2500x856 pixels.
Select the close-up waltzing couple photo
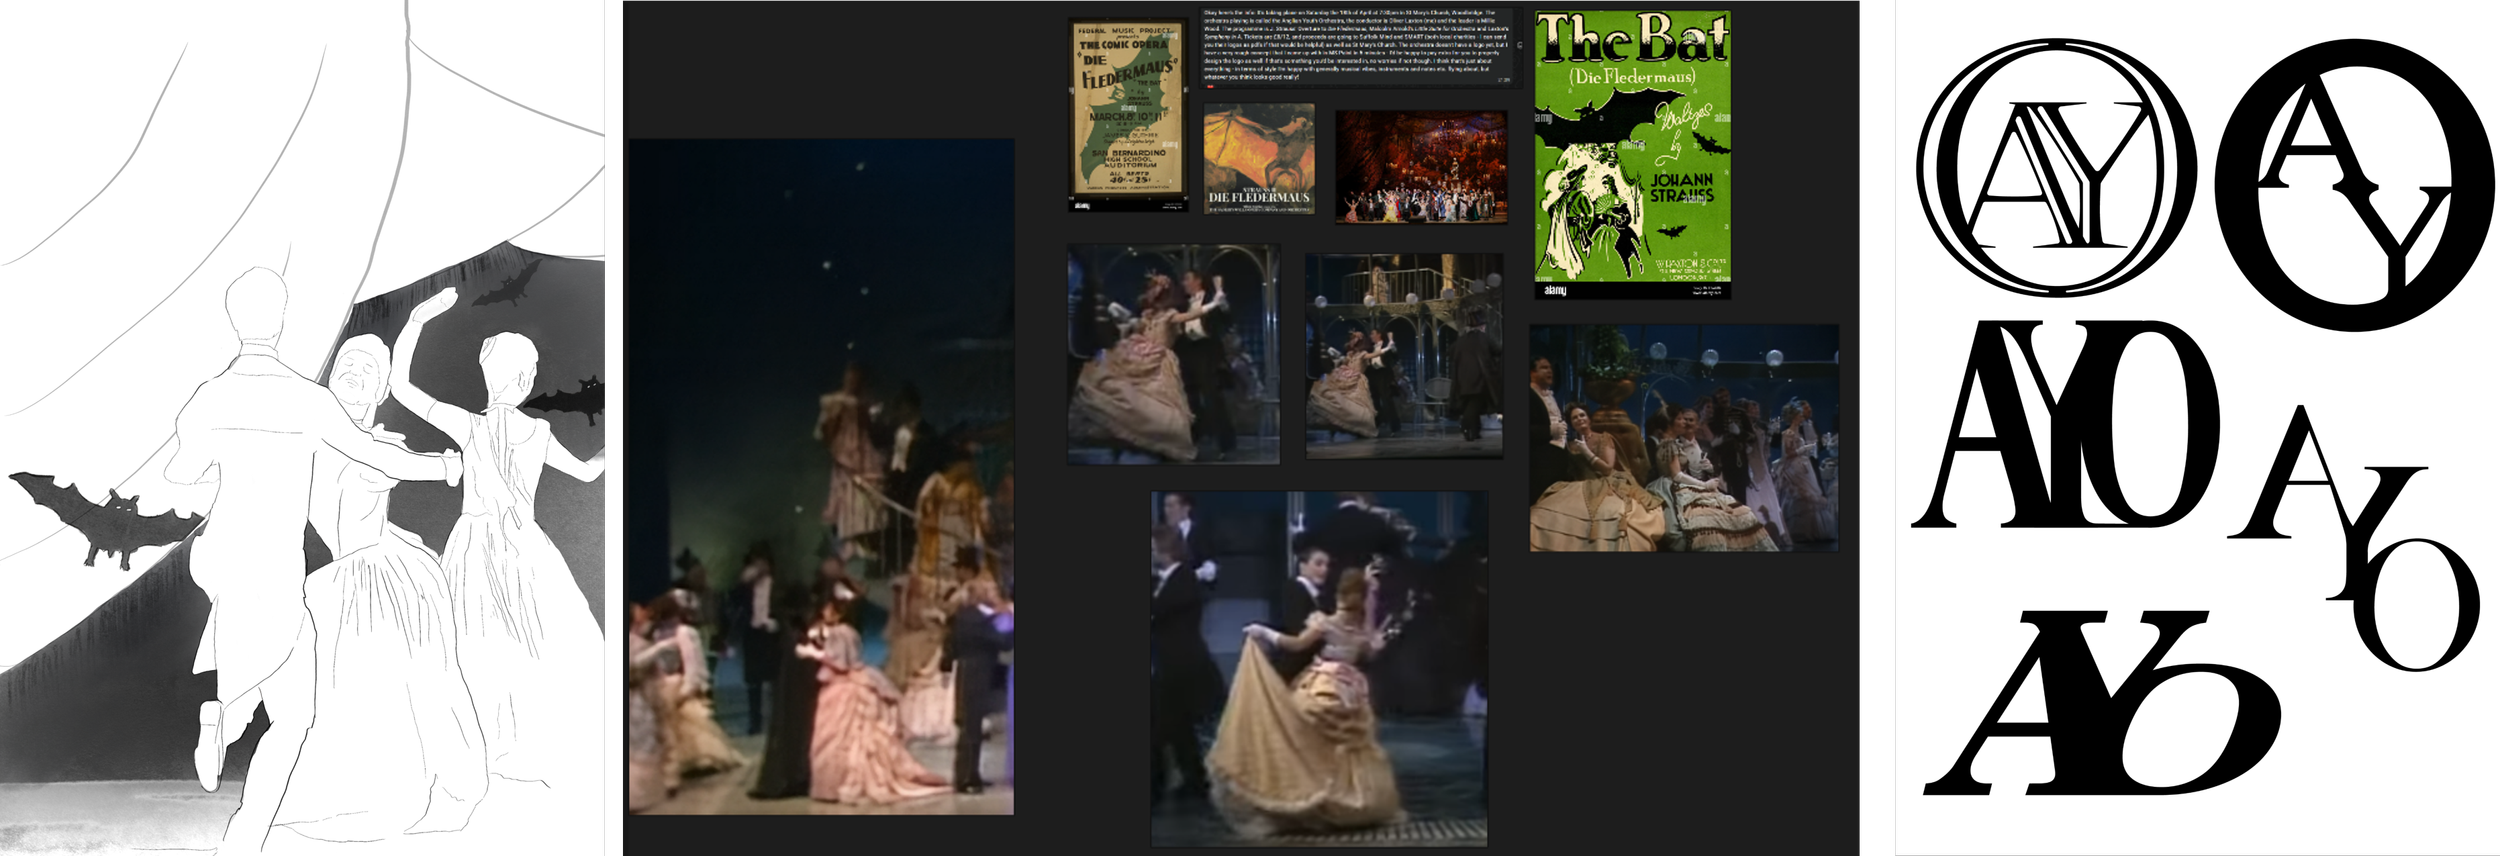pyautogui.click(x=1173, y=354)
